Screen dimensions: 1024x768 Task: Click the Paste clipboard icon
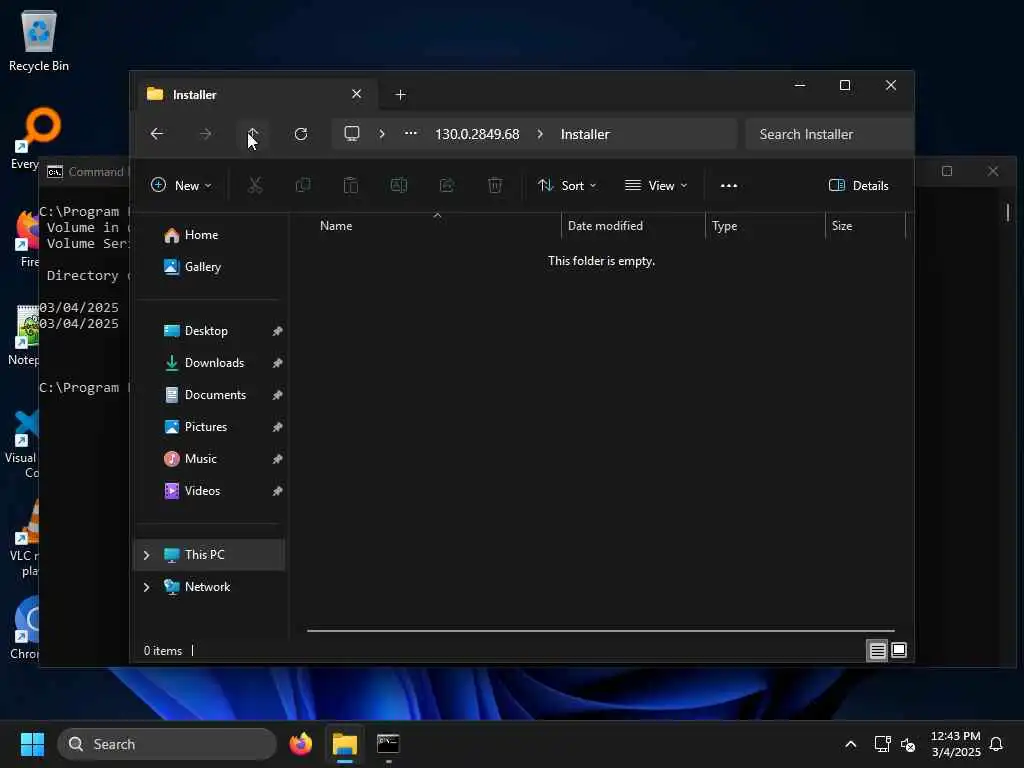pyautogui.click(x=351, y=185)
